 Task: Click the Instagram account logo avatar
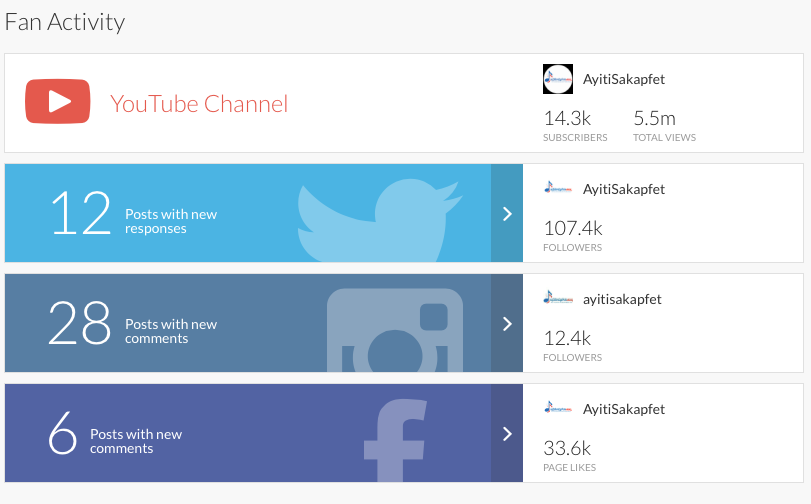[x=558, y=299]
